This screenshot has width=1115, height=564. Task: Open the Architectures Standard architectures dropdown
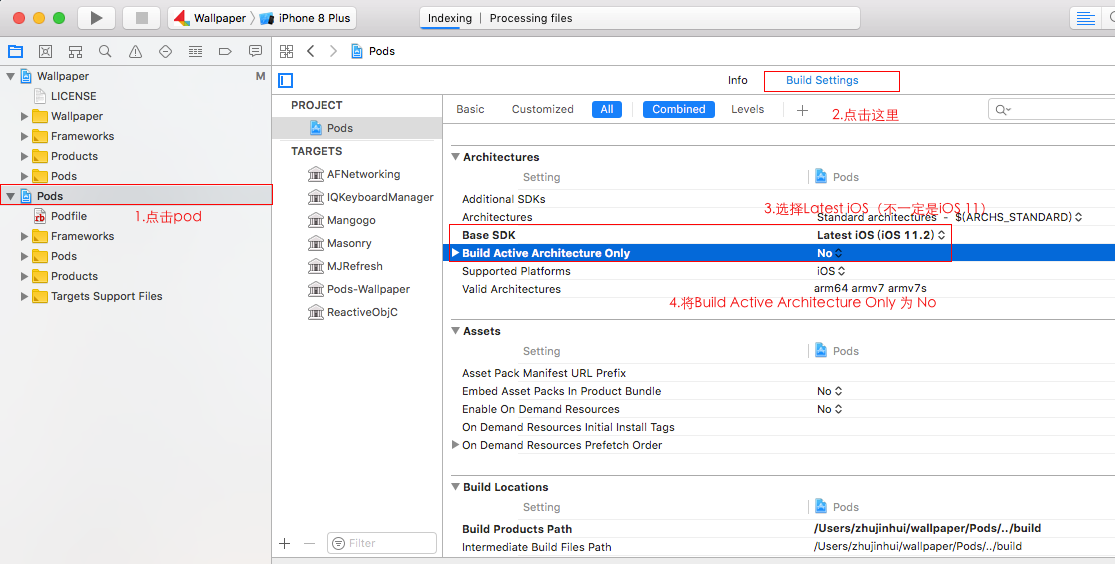tap(949, 217)
